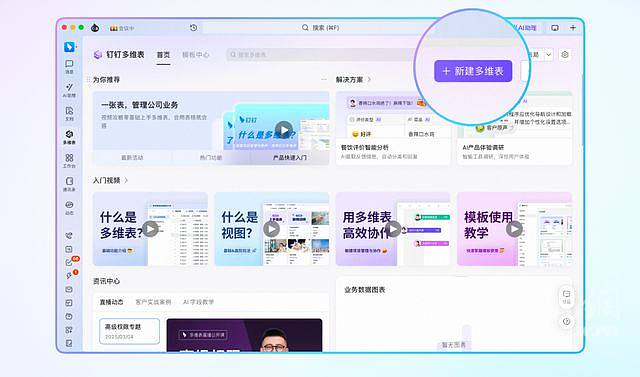
Task: Open the settings gear icon near top right
Action: [x=565, y=55]
